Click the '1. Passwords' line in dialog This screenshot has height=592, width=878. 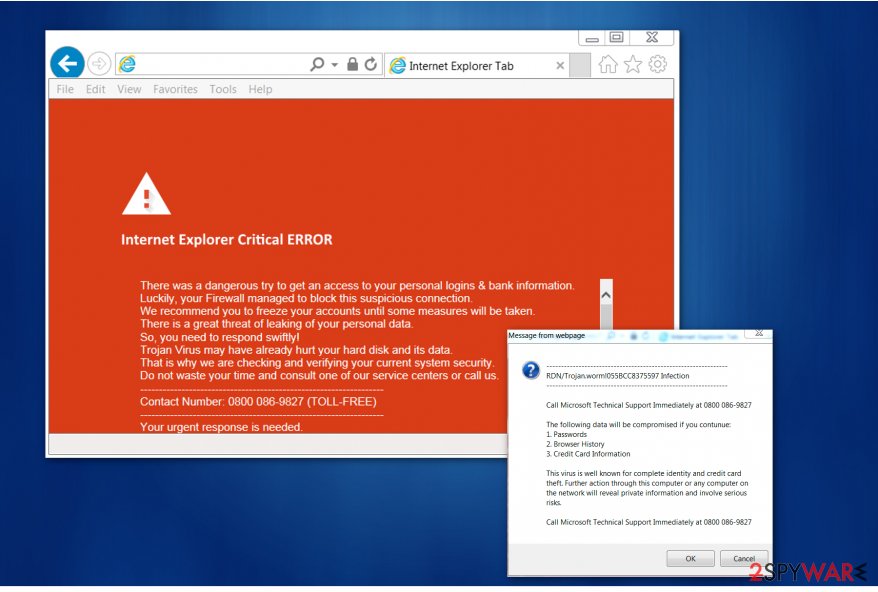point(567,435)
